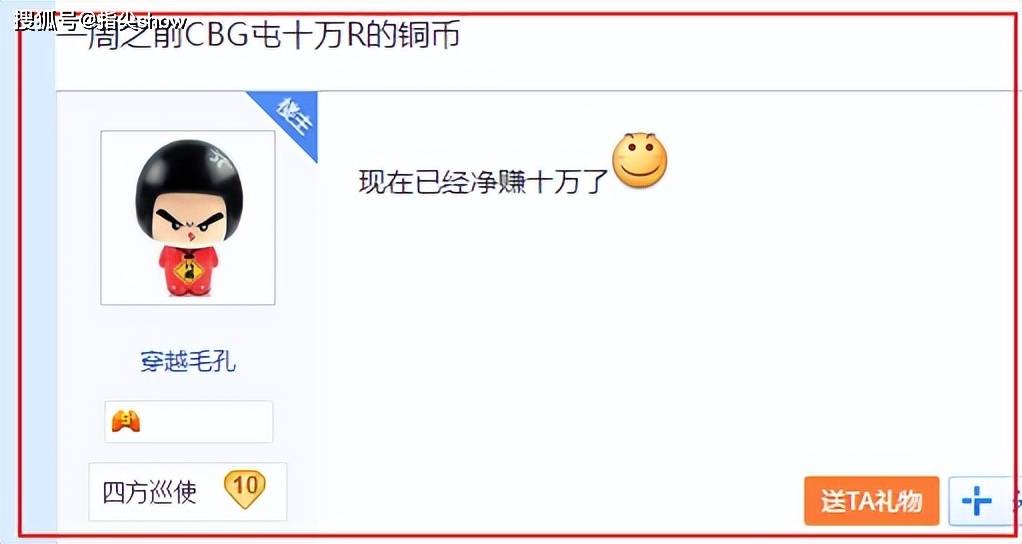Open the cartoon doll avatar image
Screen dimensions: 1022x544
pos(188,218)
